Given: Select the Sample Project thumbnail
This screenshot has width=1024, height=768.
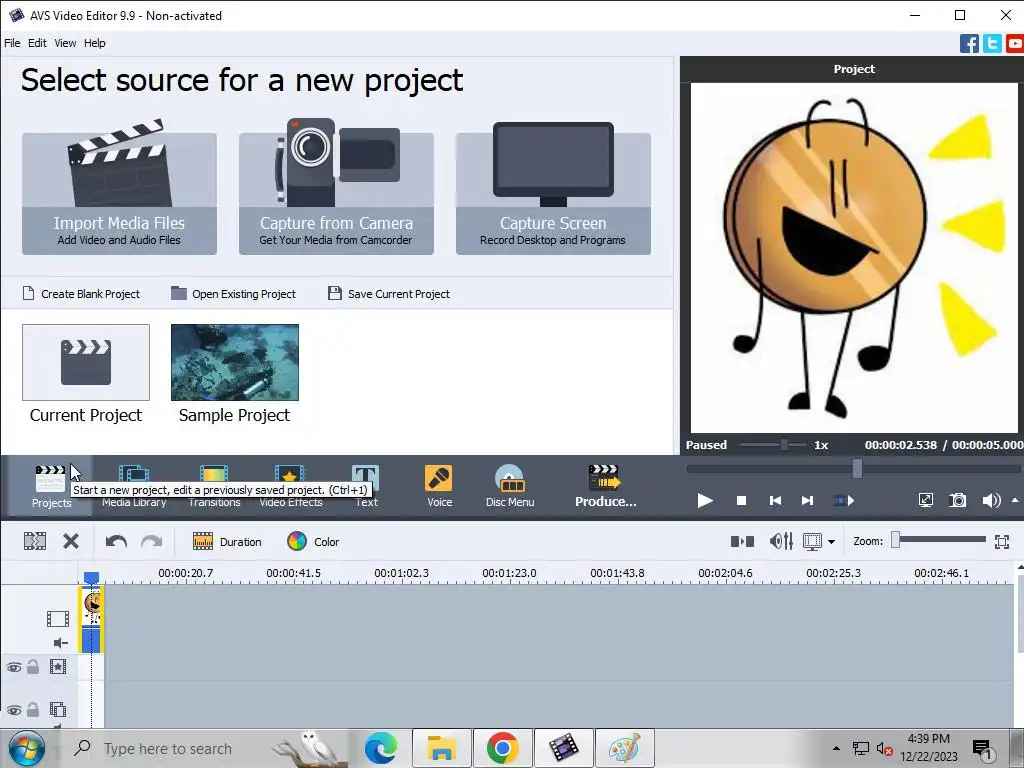Looking at the screenshot, I should click(234, 362).
